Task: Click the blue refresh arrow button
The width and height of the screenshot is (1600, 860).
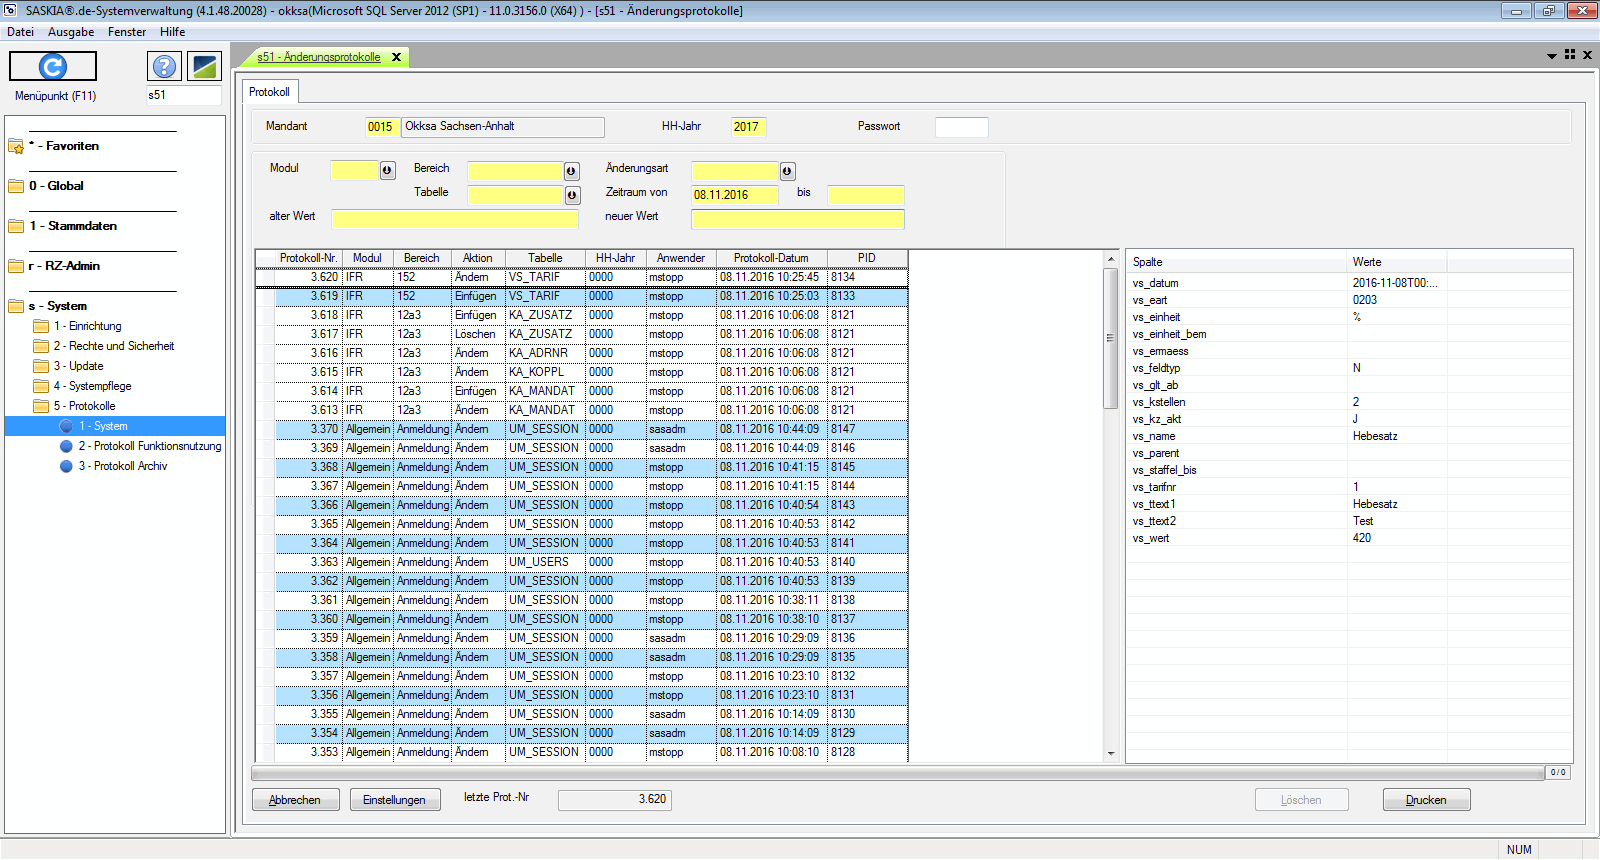Action: 53,66
